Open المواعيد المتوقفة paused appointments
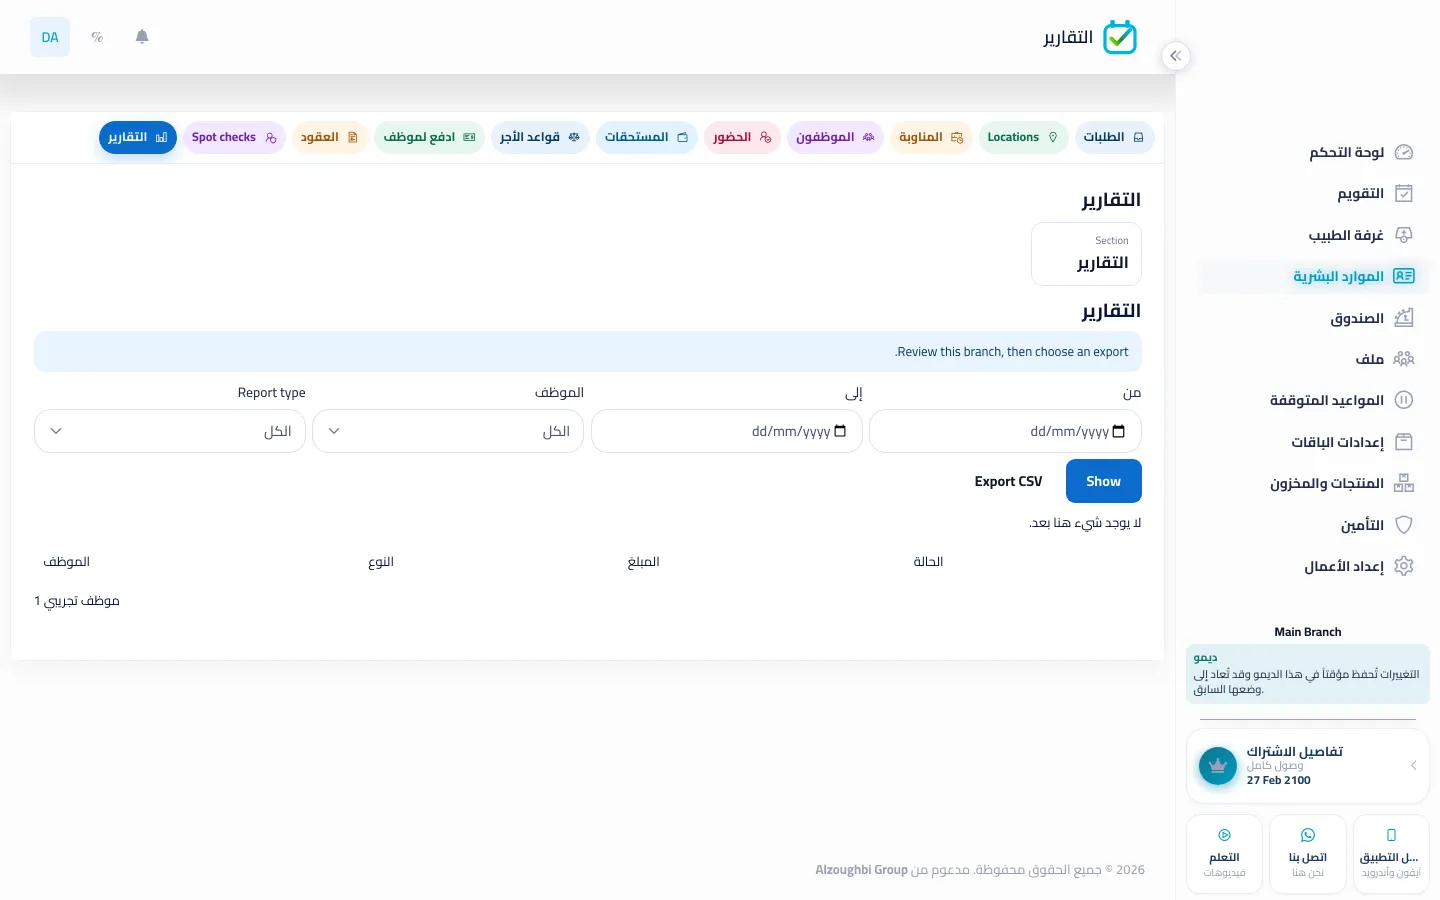 click(1341, 400)
